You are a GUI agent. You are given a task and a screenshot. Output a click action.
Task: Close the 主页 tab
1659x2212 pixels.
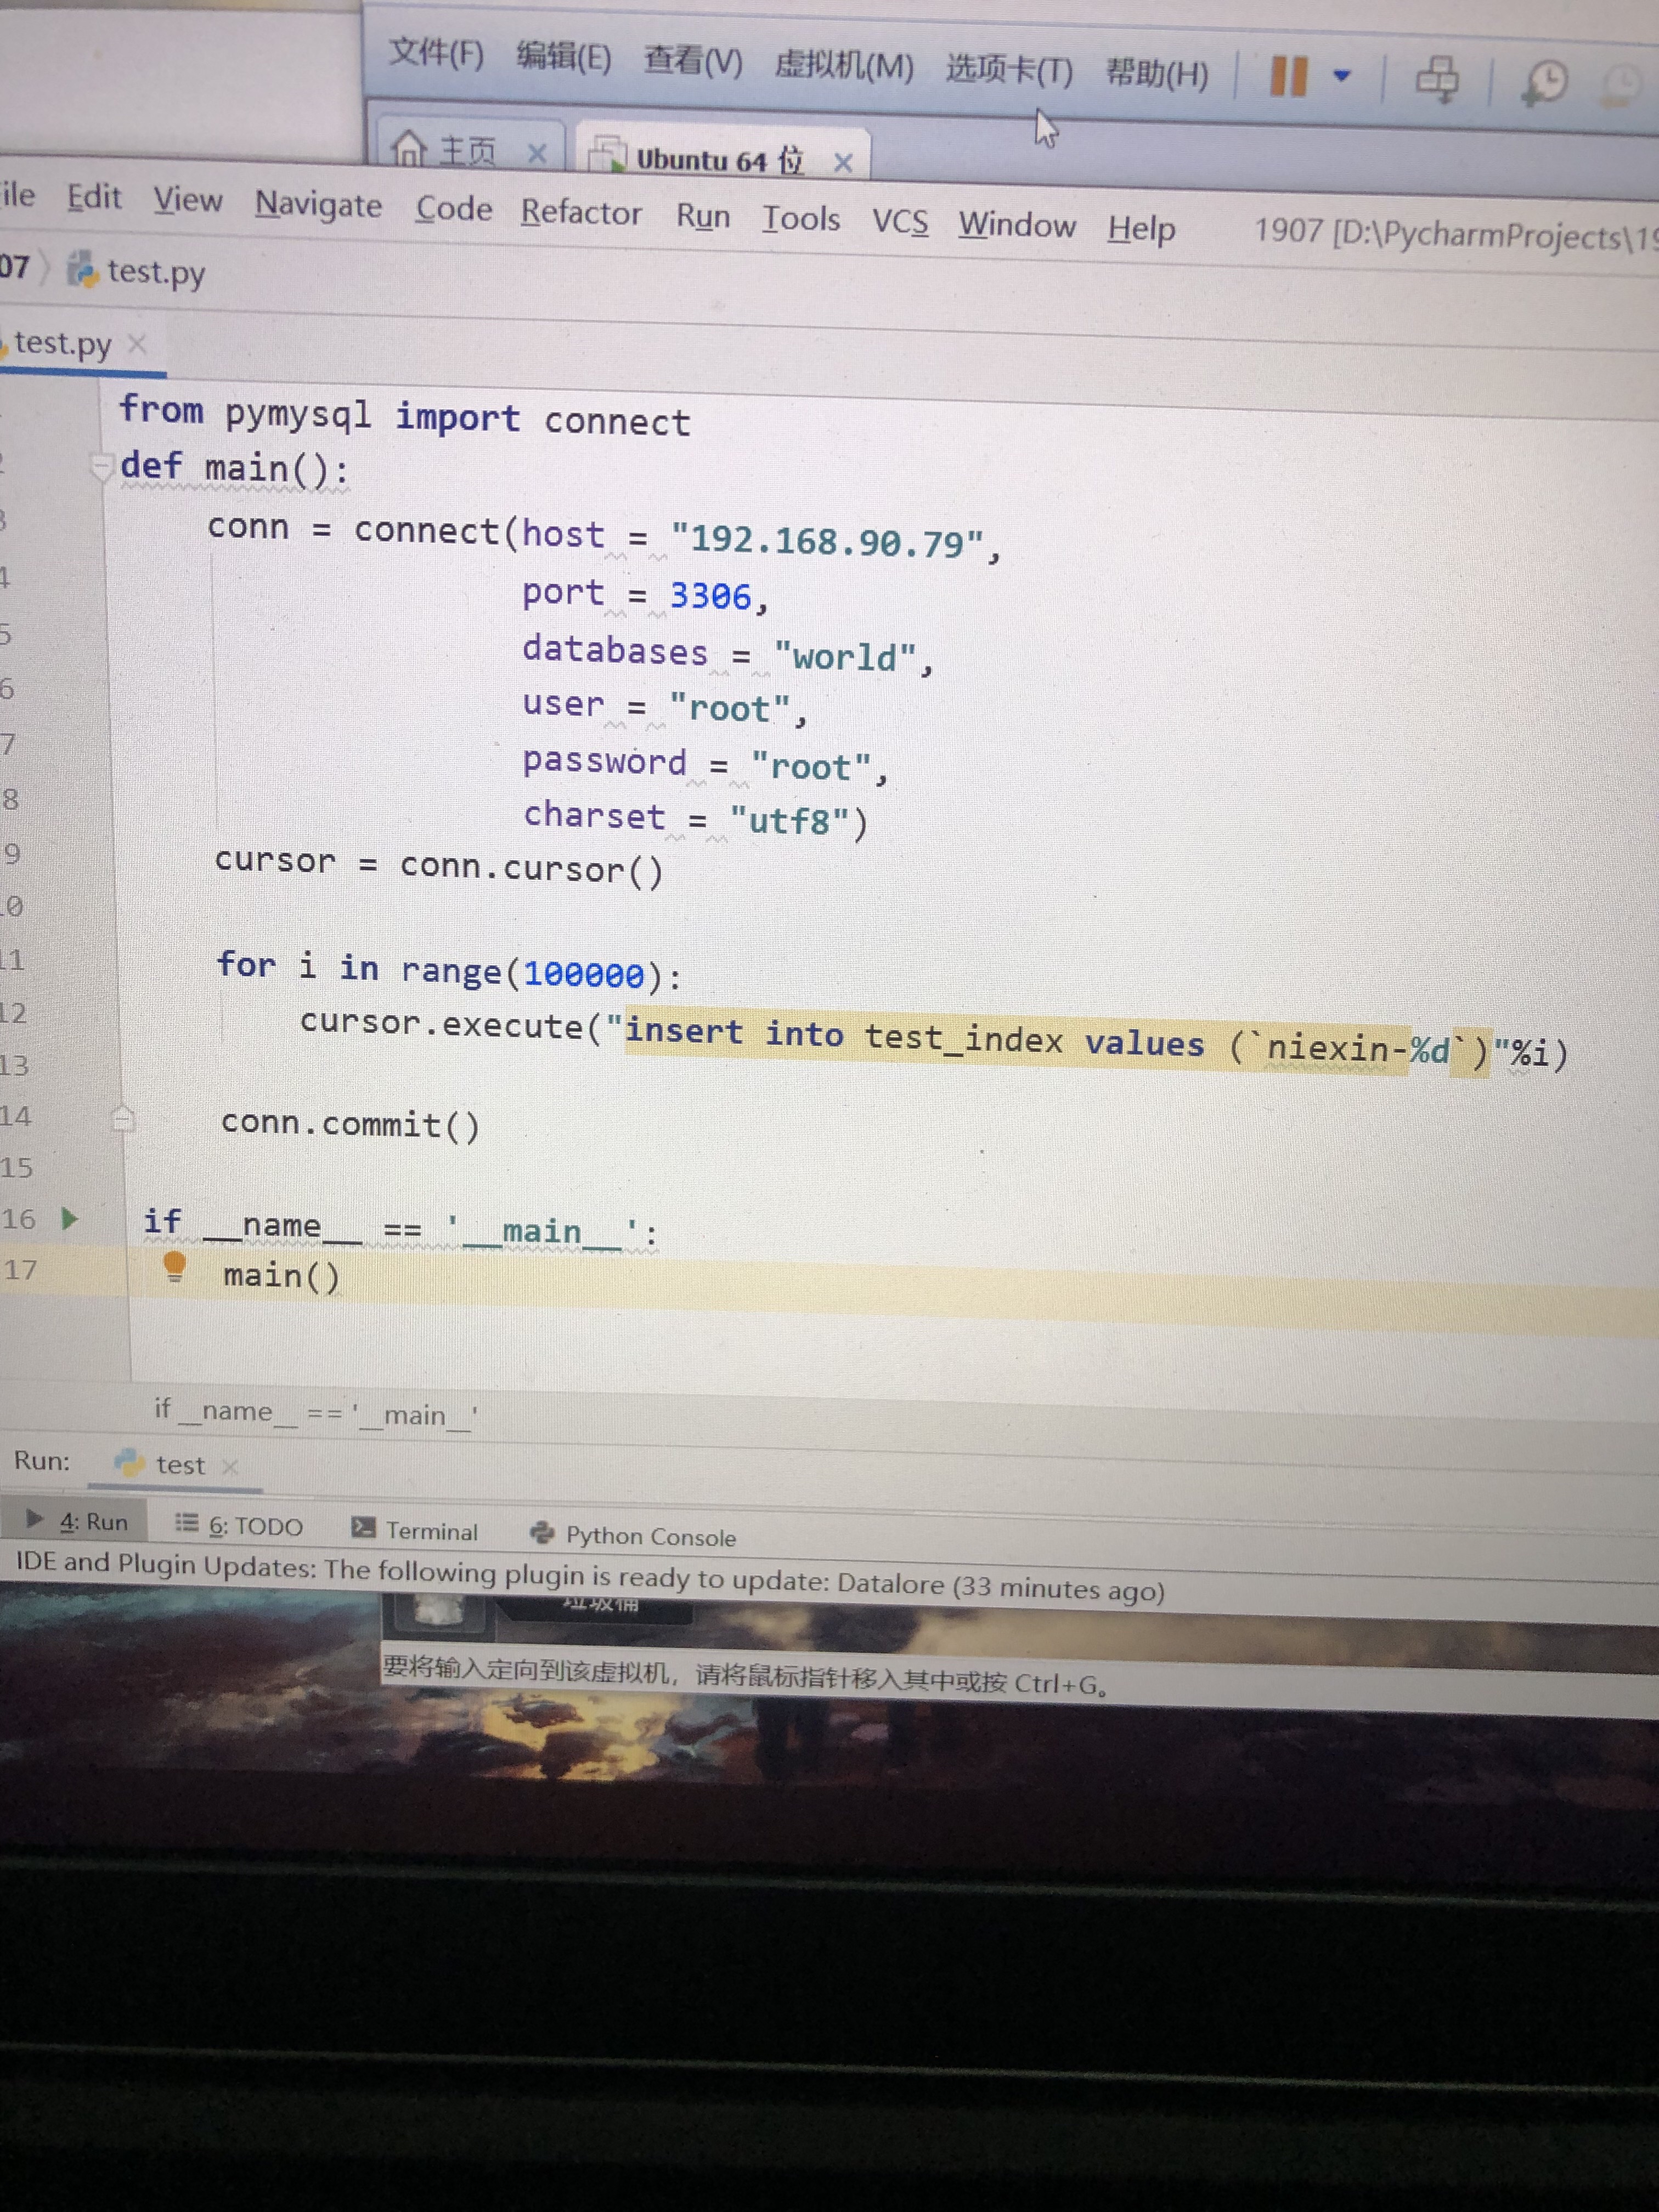click(537, 153)
